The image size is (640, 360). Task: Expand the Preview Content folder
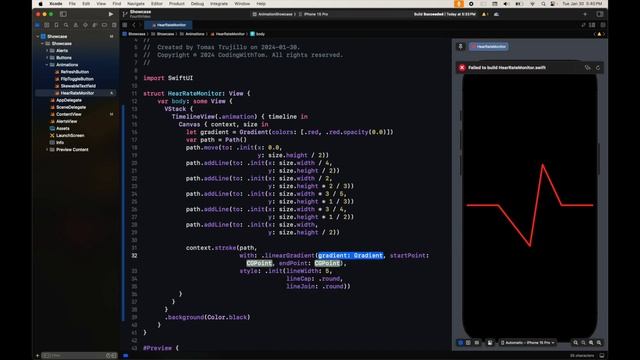47,149
